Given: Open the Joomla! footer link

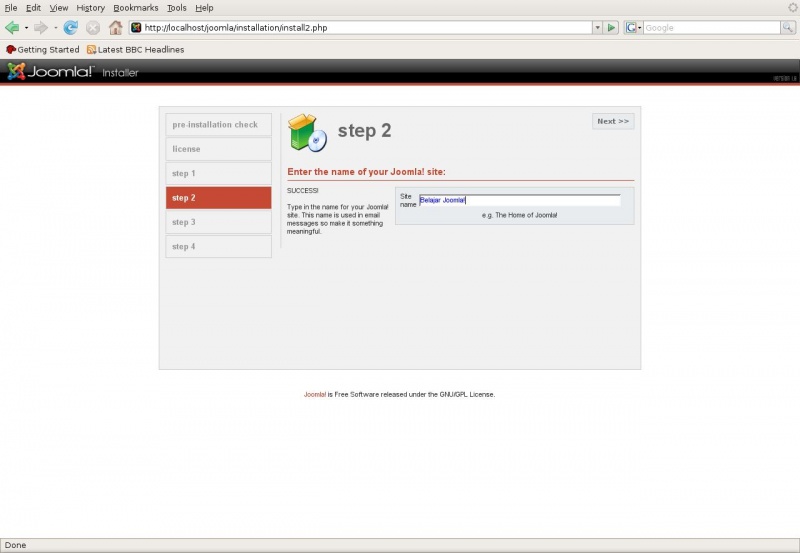Looking at the screenshot, I should click(x=314, y=394).
